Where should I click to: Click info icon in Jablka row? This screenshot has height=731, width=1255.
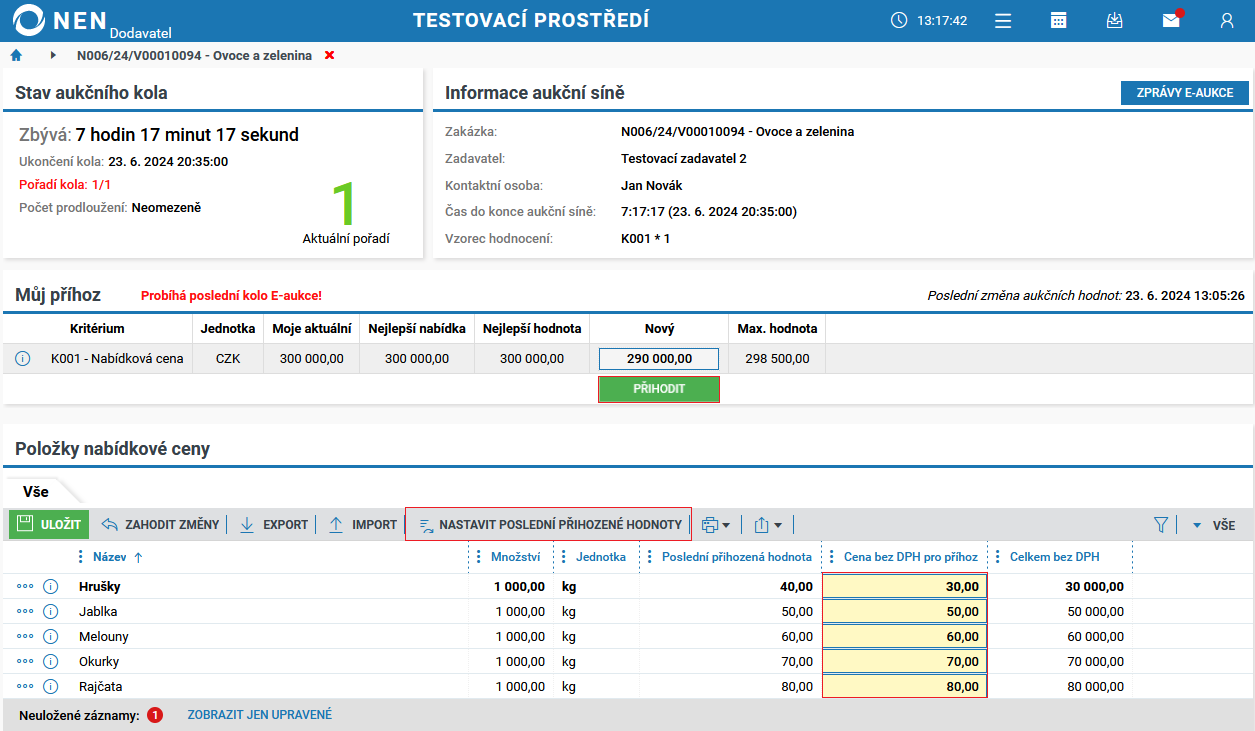pos(51,611)
